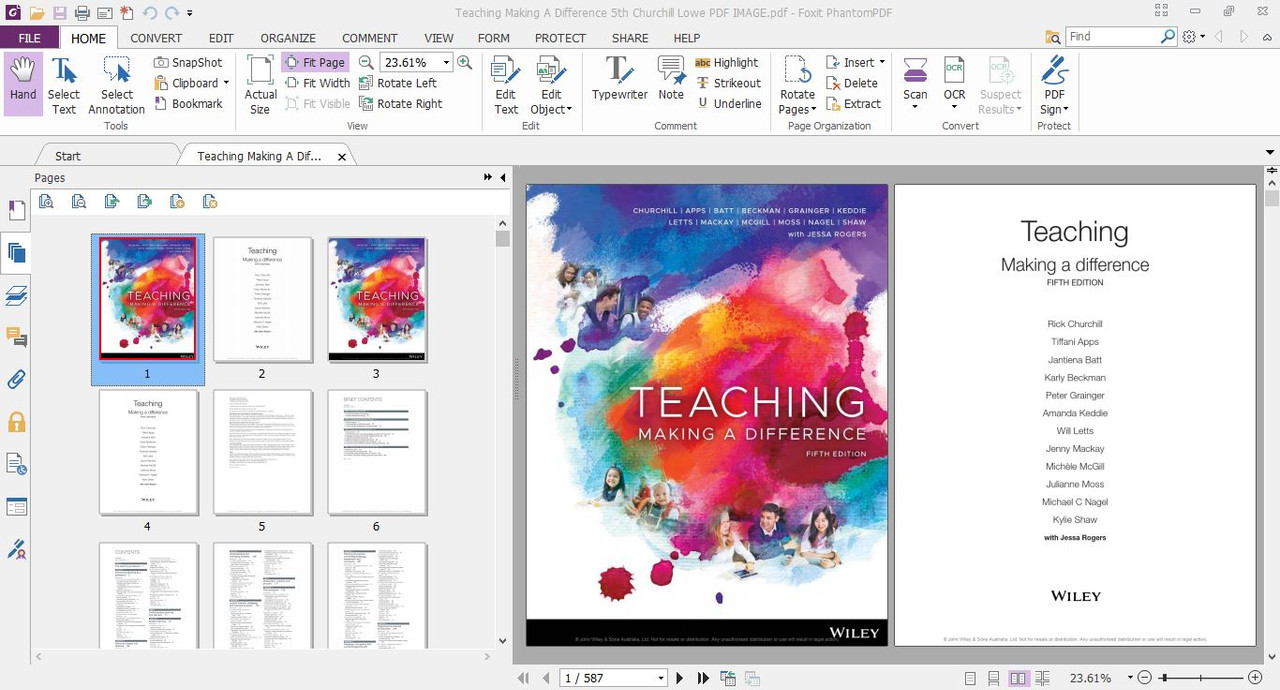Redo the last action
Viewport: 1280px width, 690px height.
click(x=172, y=13)
